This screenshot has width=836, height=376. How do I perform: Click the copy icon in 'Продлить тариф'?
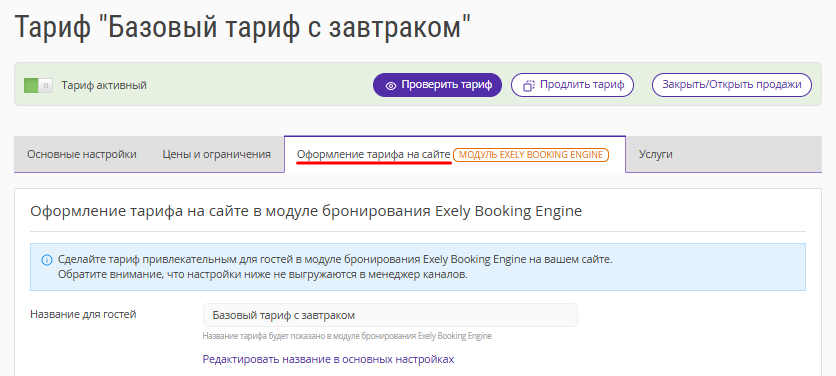(528, 85)
